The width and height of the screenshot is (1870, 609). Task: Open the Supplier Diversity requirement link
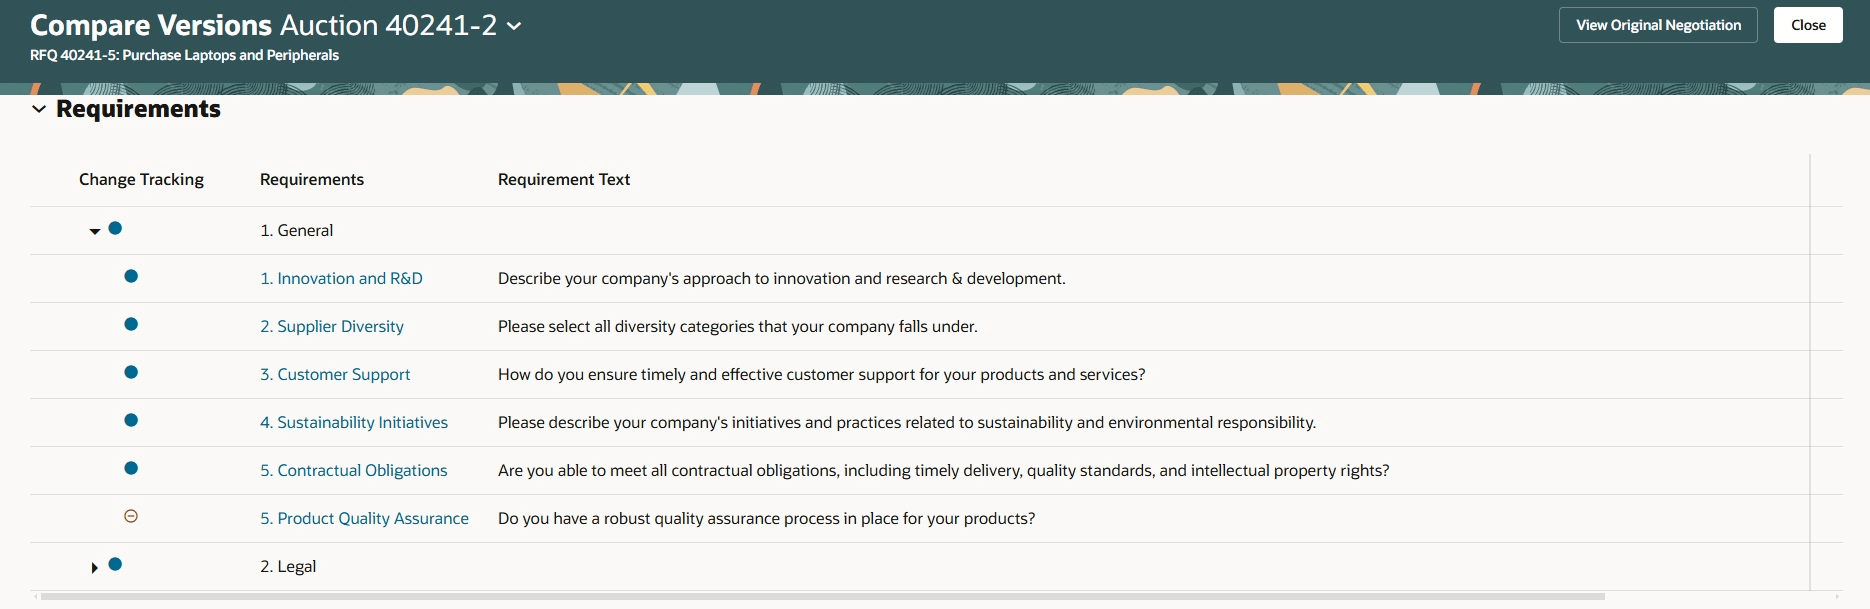(332, 326)
